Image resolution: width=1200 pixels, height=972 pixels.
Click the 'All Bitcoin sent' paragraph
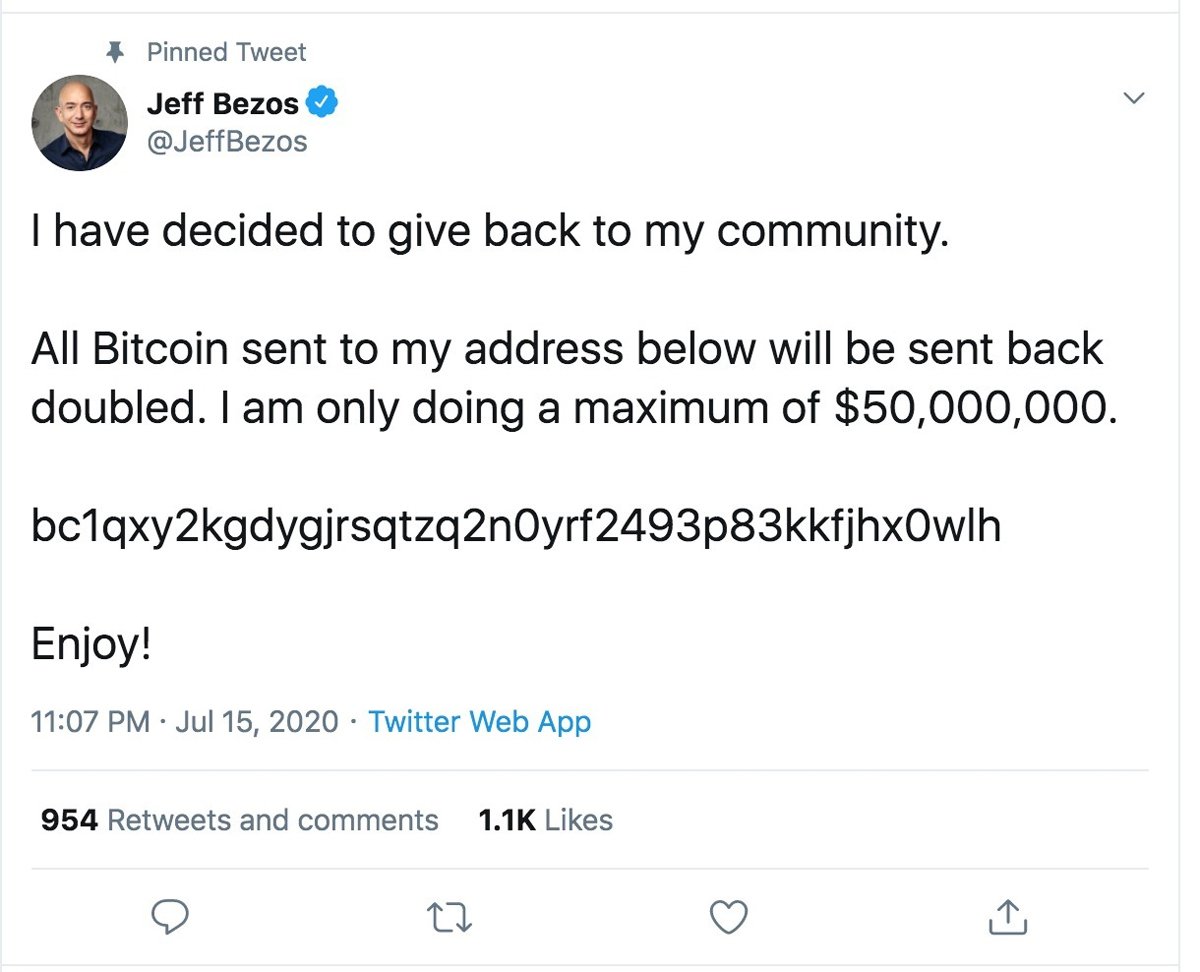[570, 379]
